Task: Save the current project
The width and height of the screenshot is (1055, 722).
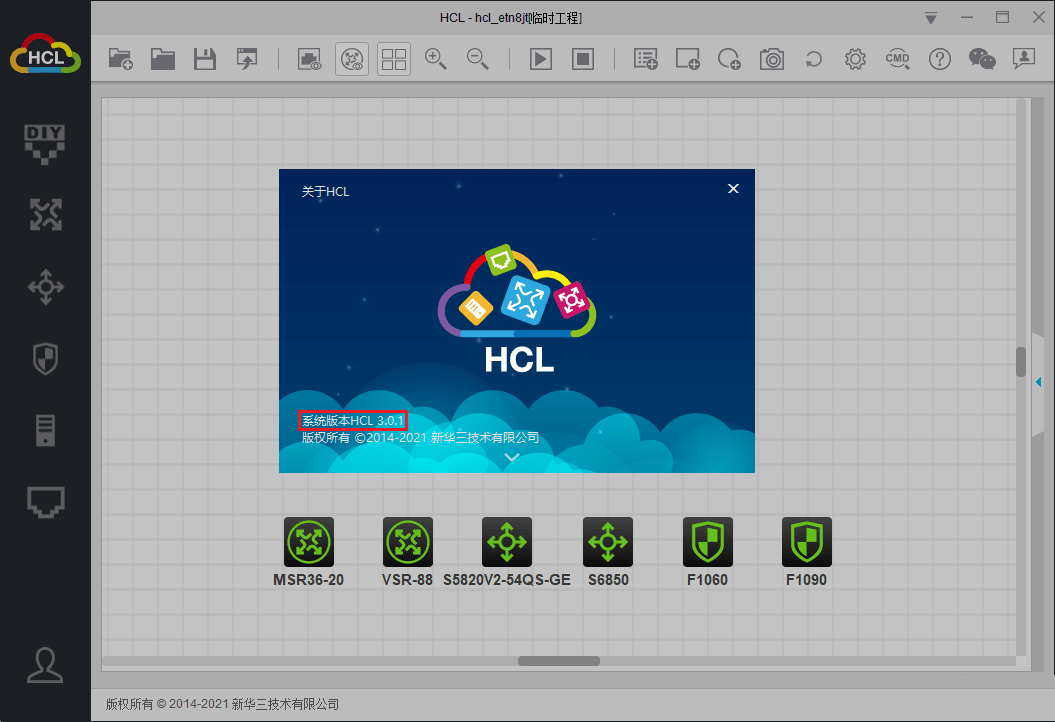Action: point(205,59)
